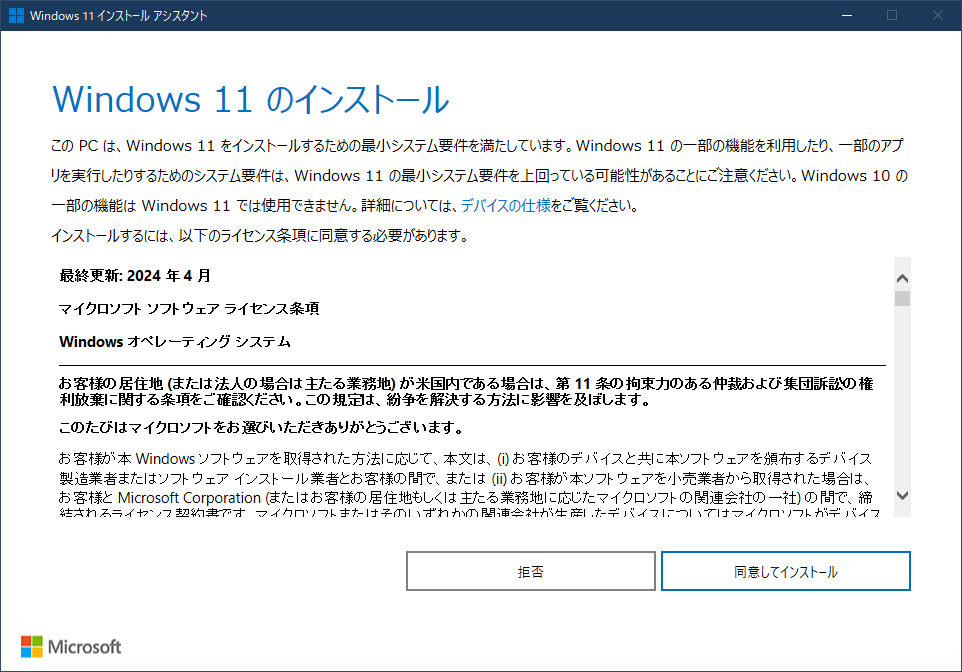
Task: Click the bold arbitration notice paragraph starting お客様の居住地
Action: 466,392
